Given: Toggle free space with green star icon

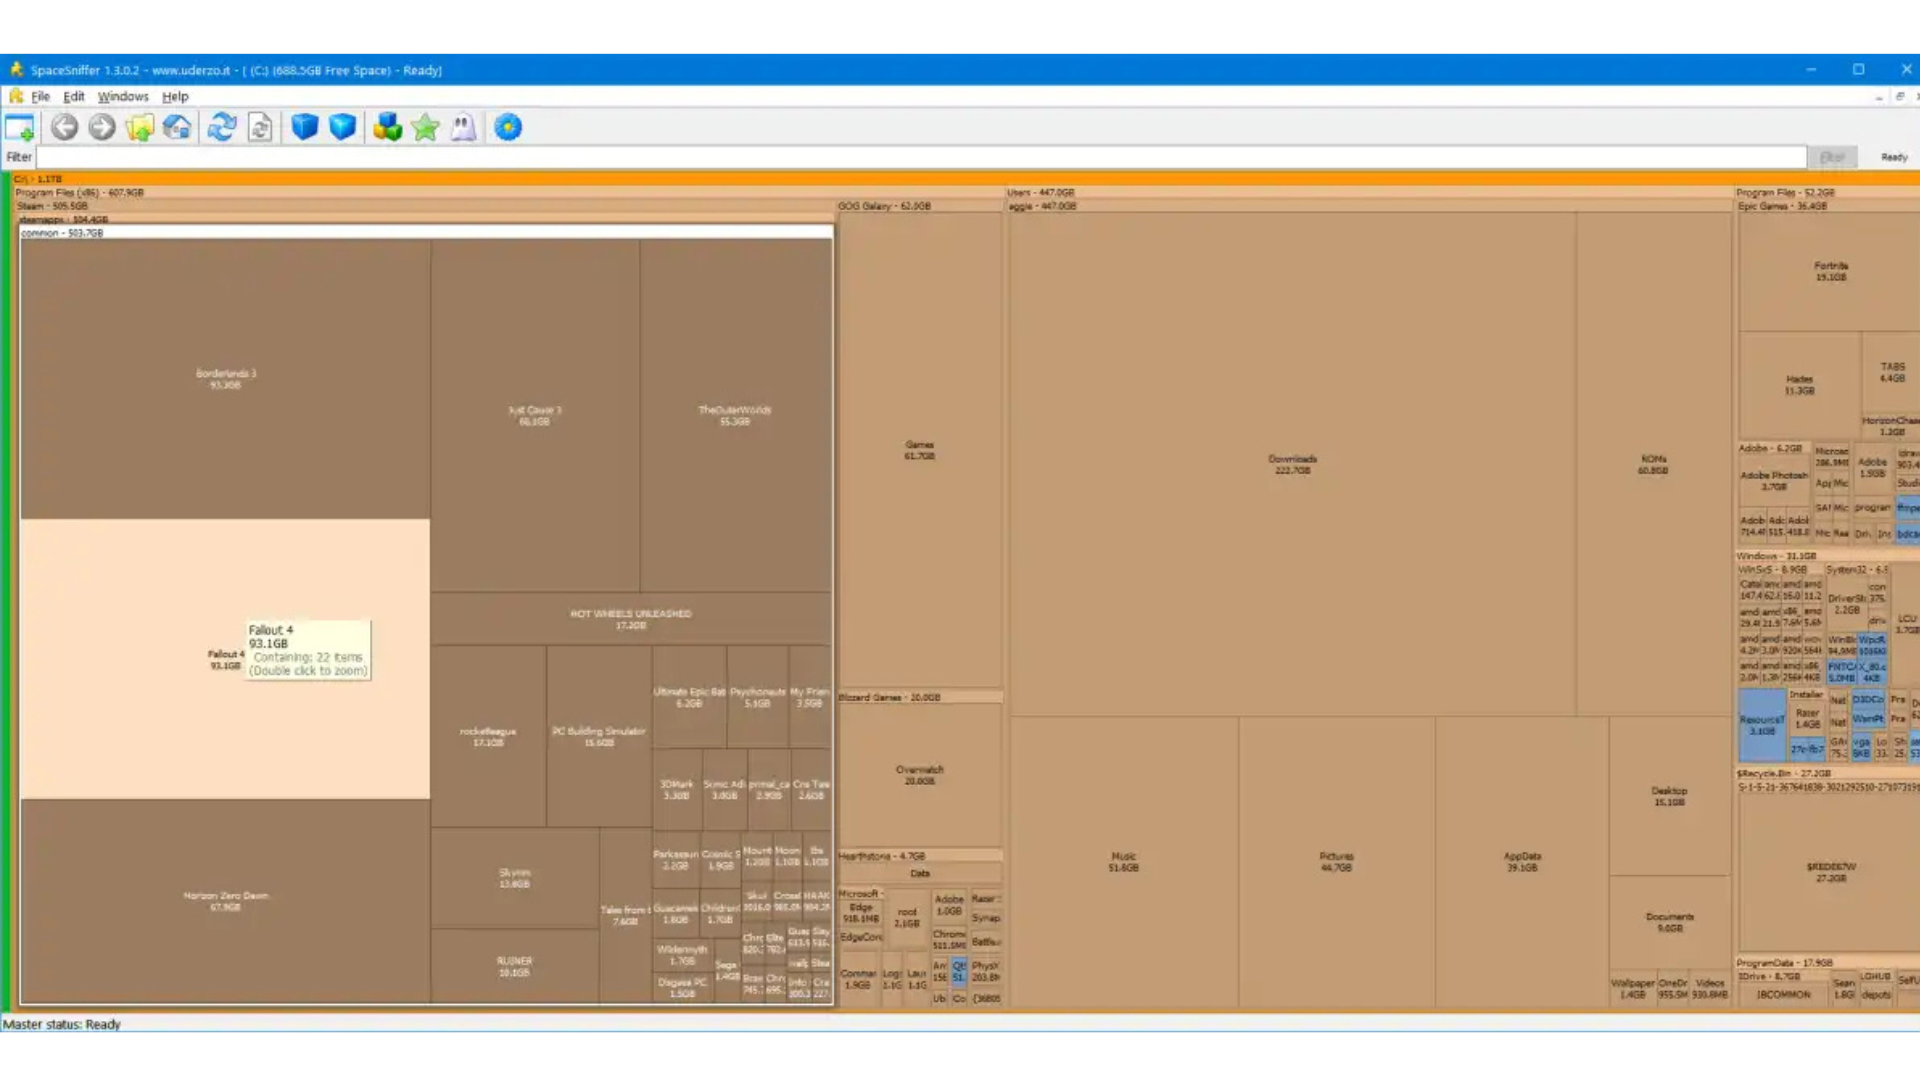Looking at the screenshot, I should pos(426,127).
